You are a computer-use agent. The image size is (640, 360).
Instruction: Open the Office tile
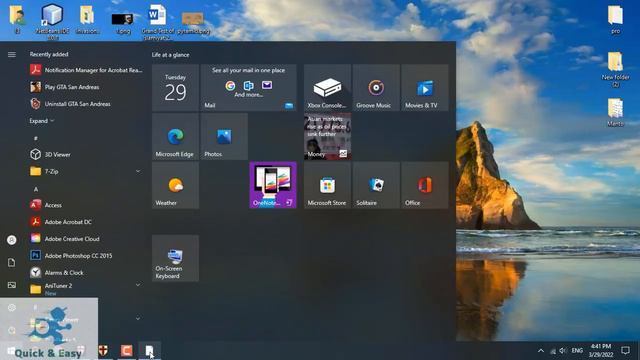point(424,185)
